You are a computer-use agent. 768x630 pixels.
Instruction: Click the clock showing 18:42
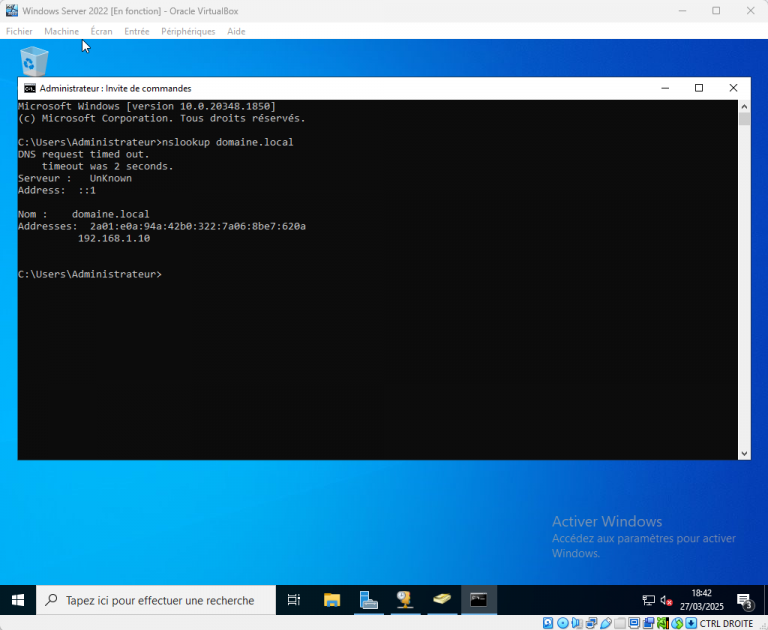(x=702, y=600)
